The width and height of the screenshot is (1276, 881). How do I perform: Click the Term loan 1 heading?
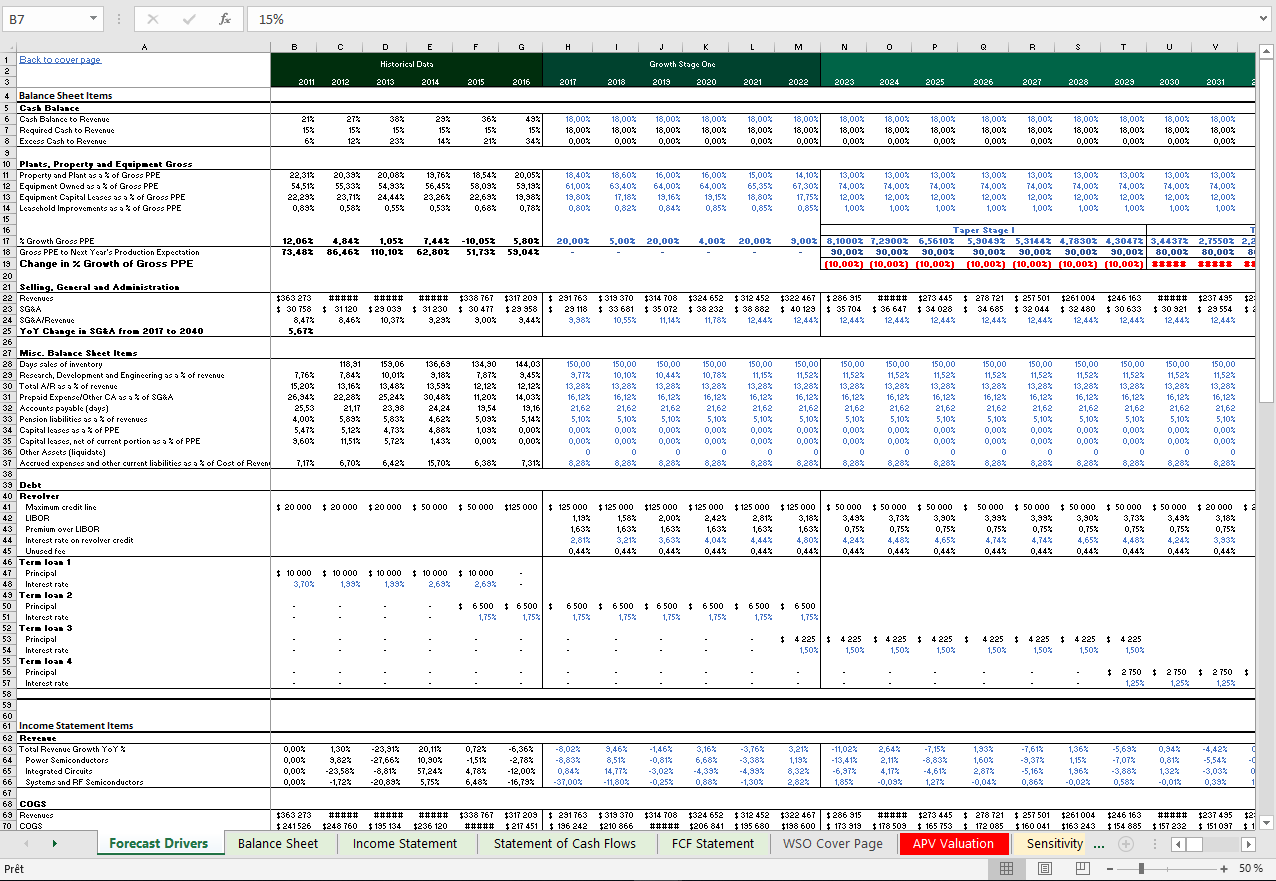[45, 562]
